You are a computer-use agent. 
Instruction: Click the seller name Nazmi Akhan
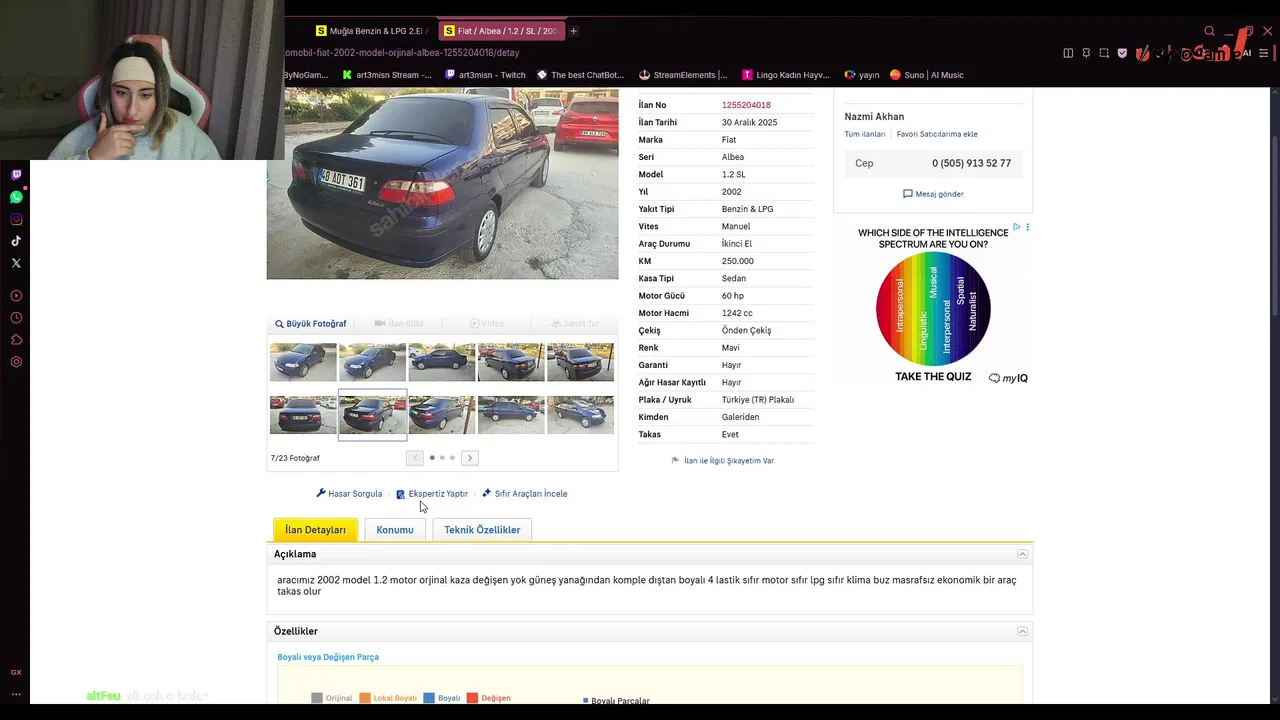(874, 117)
